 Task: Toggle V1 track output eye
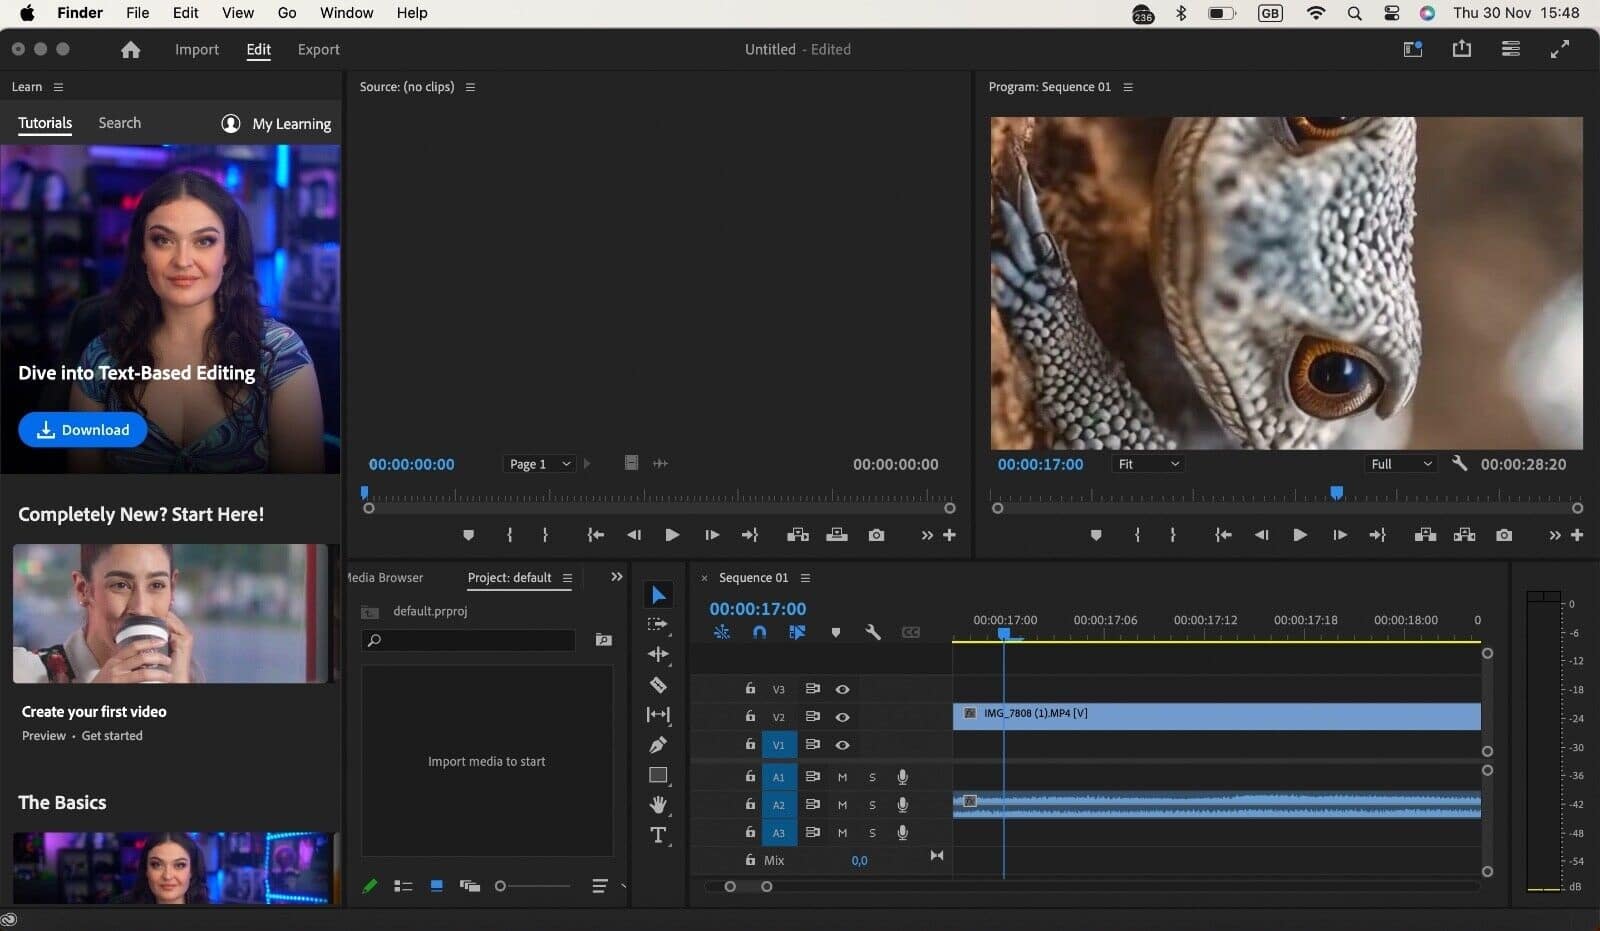[x=843, y=745]
